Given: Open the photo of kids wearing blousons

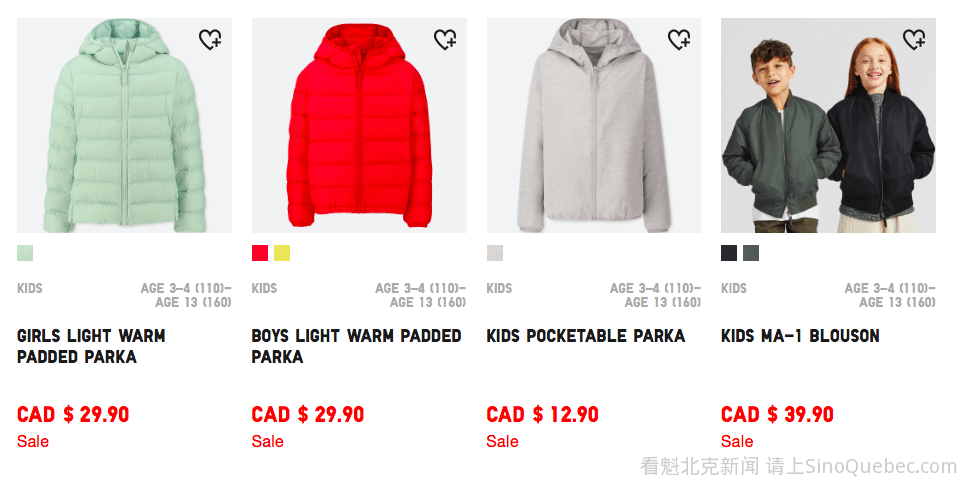Looking at the screenshot, I should click(x=828, y=125).
